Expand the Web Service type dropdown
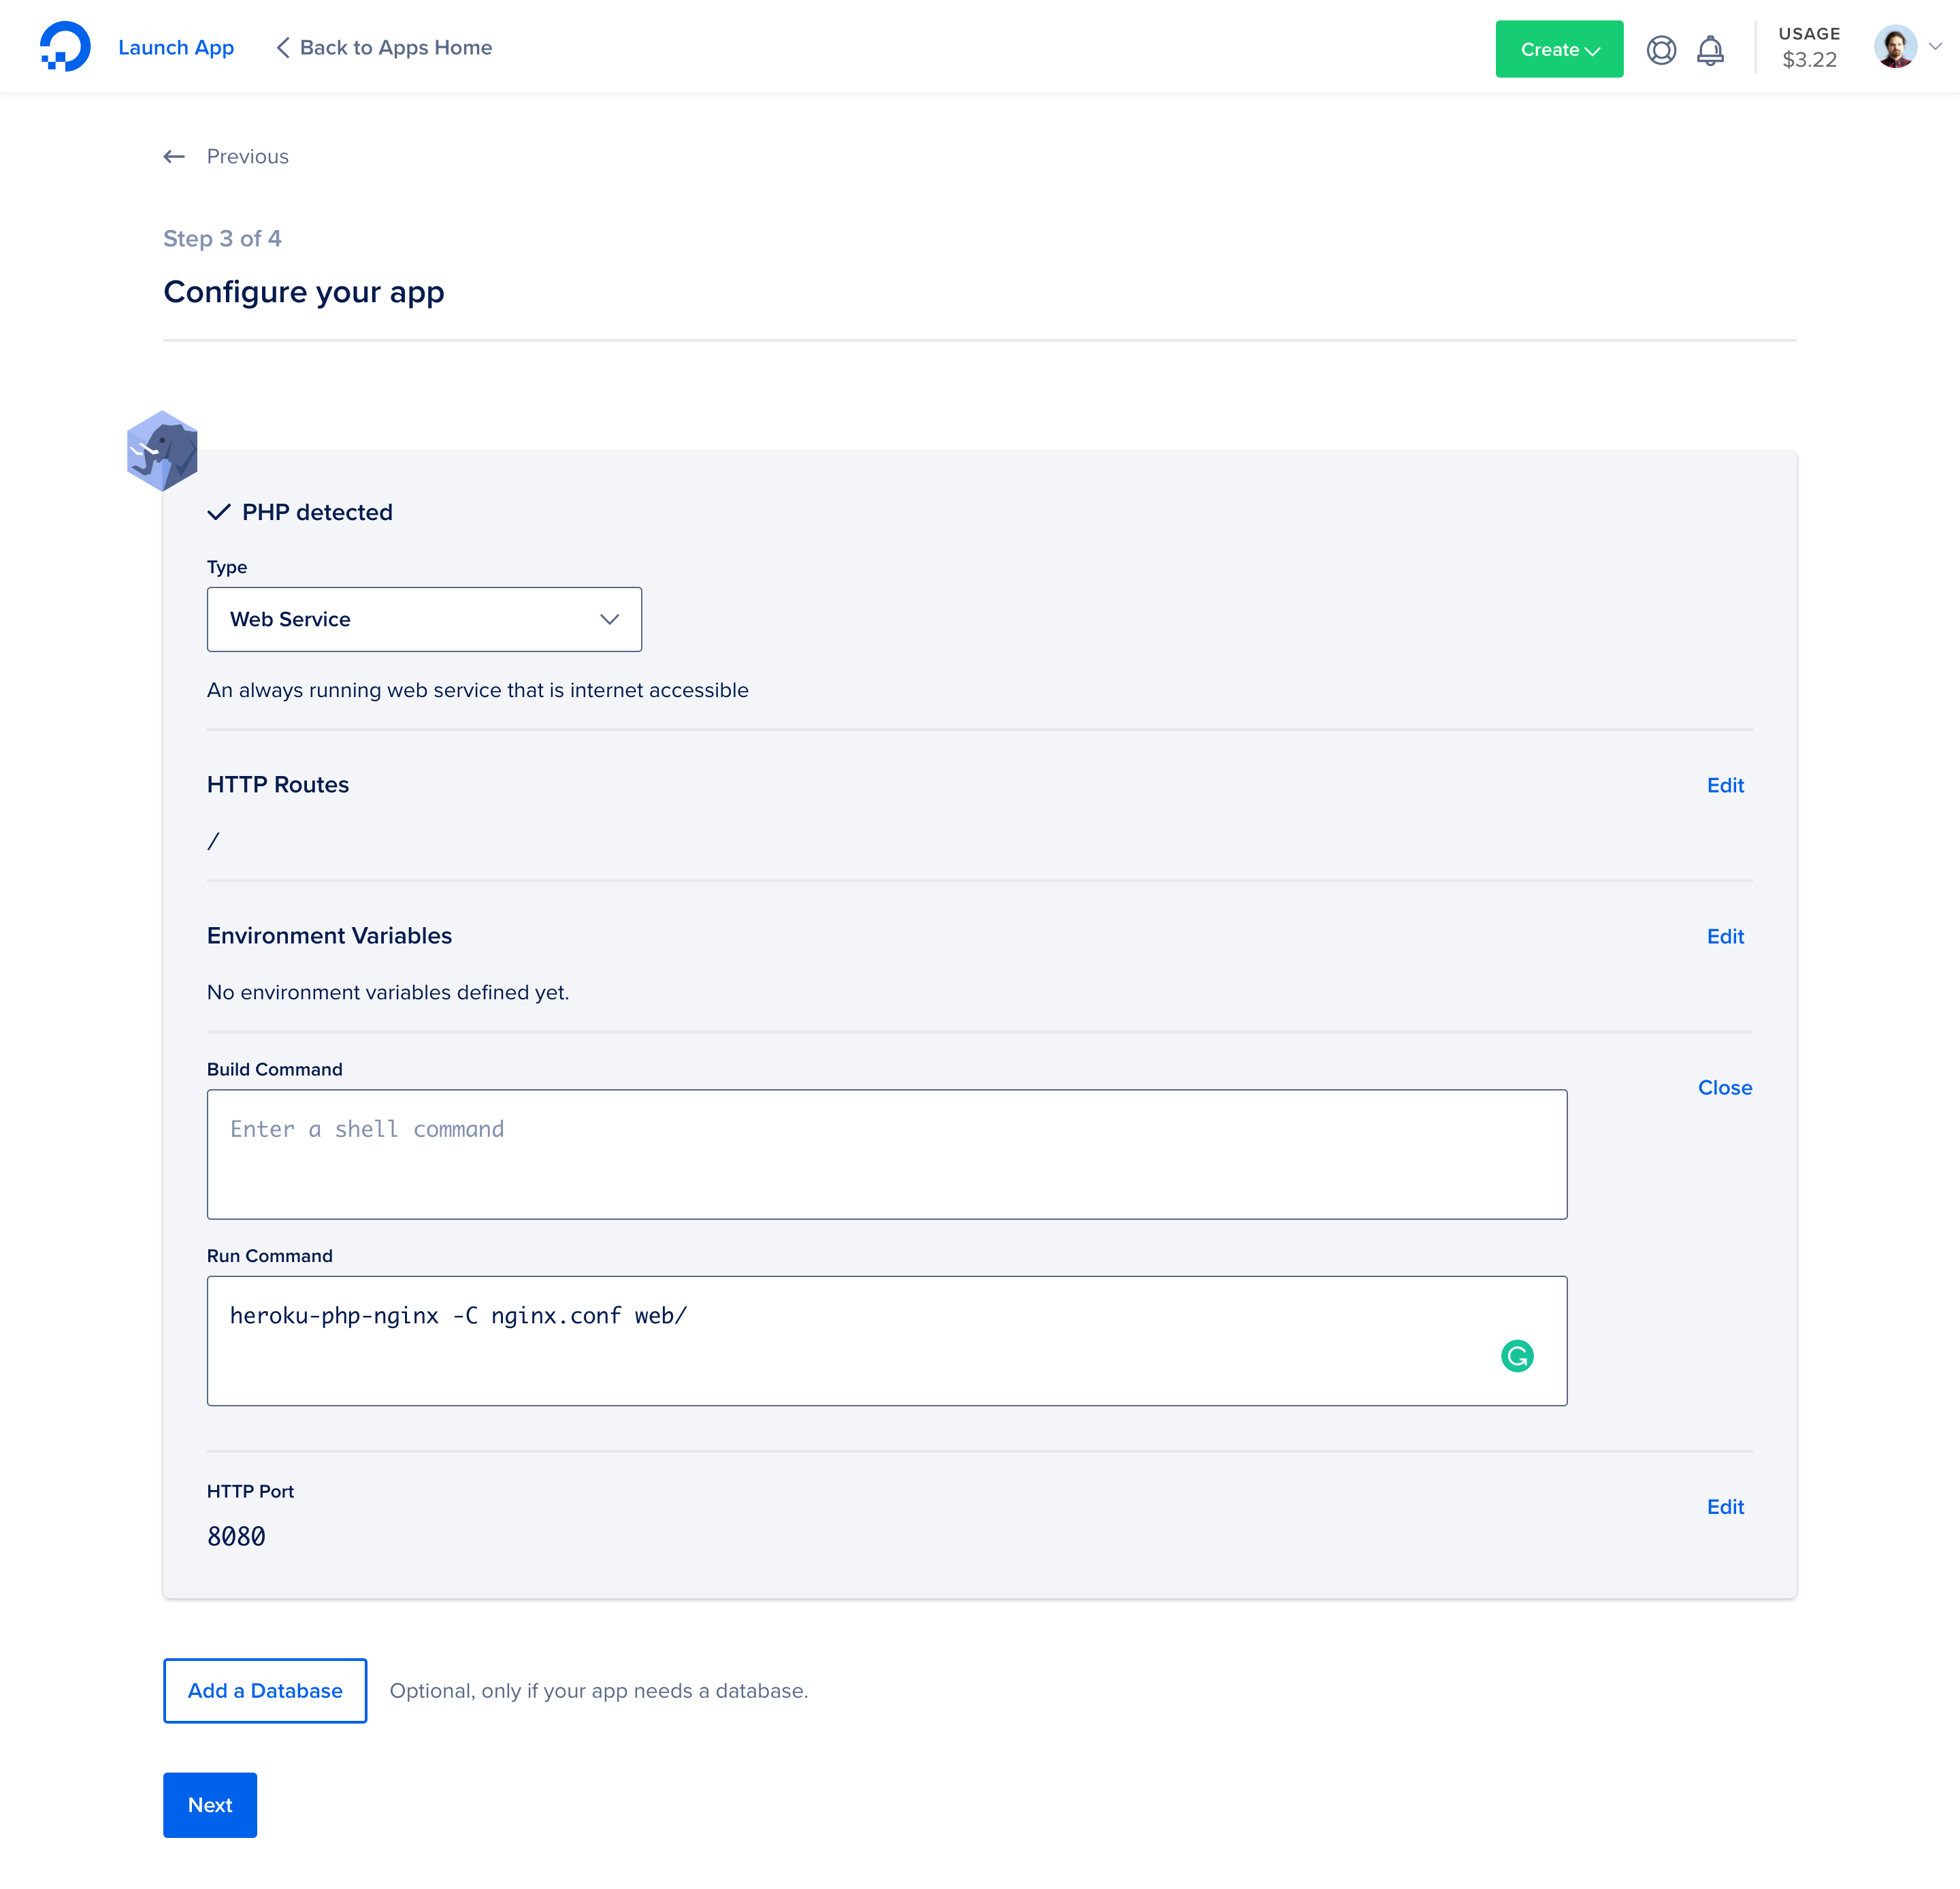 pos(424,619)
